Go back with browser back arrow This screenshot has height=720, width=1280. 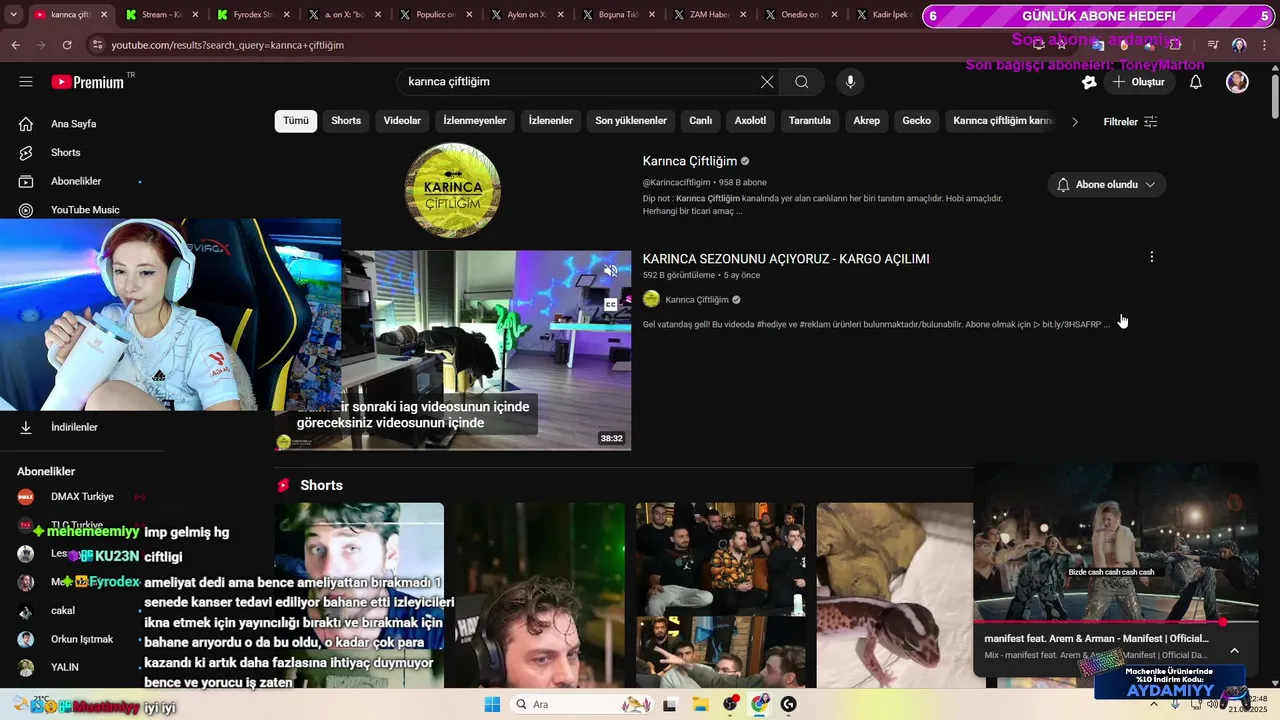click(15, 45)
